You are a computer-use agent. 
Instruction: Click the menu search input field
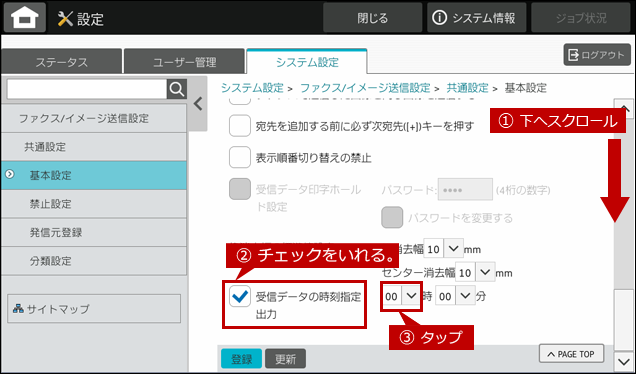[x=87, y=89]
